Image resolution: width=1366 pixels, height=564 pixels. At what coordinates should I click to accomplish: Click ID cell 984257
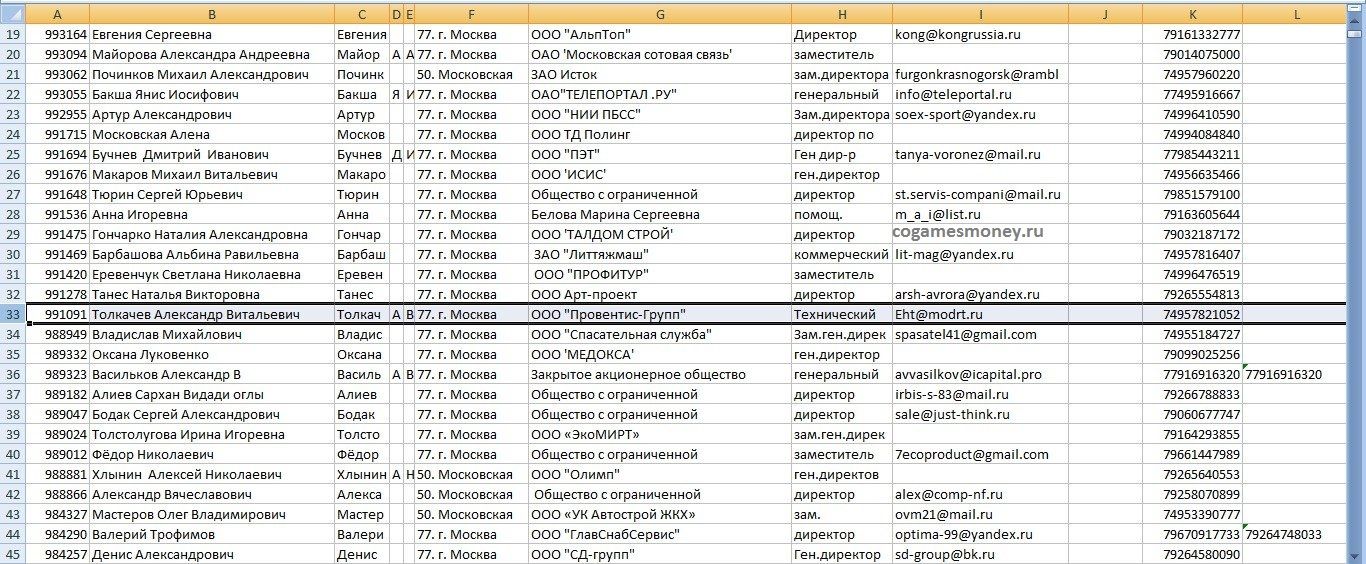click(x=57, y=554)
